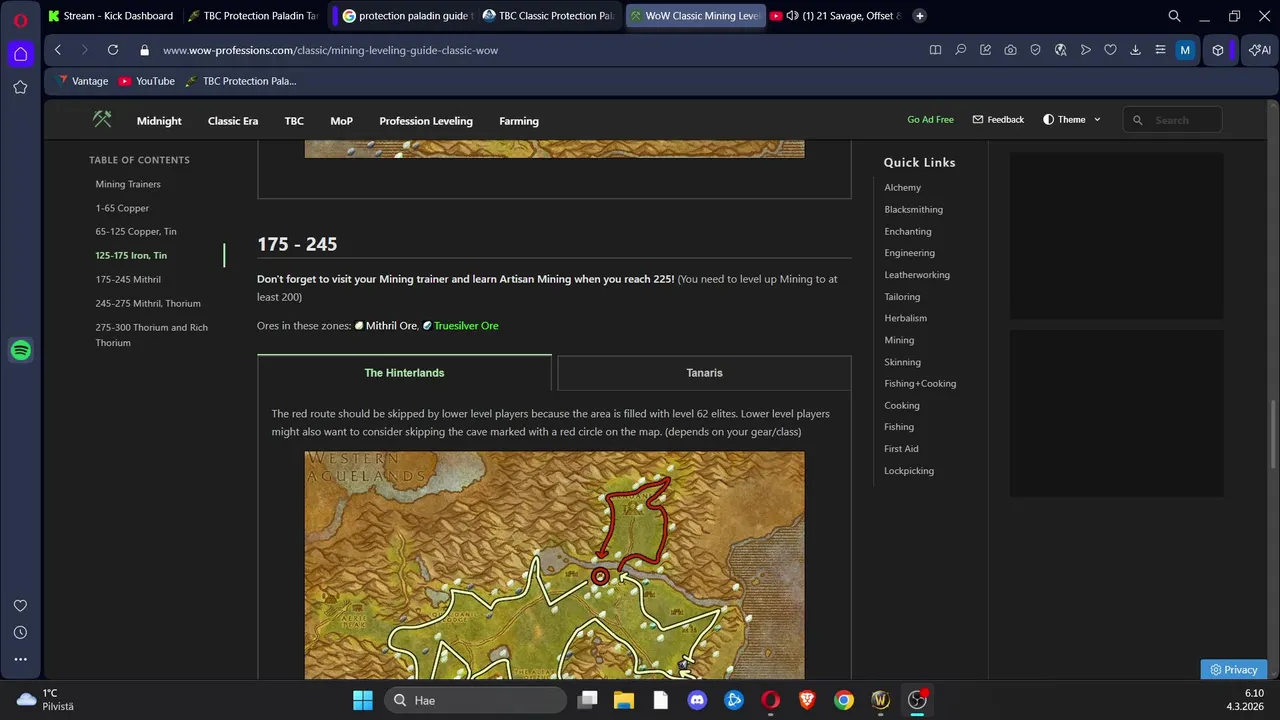1280x720 pixels.
Task: Click the site search magnifier icon
Action: pyautogui.click(x=1137, y=120)
